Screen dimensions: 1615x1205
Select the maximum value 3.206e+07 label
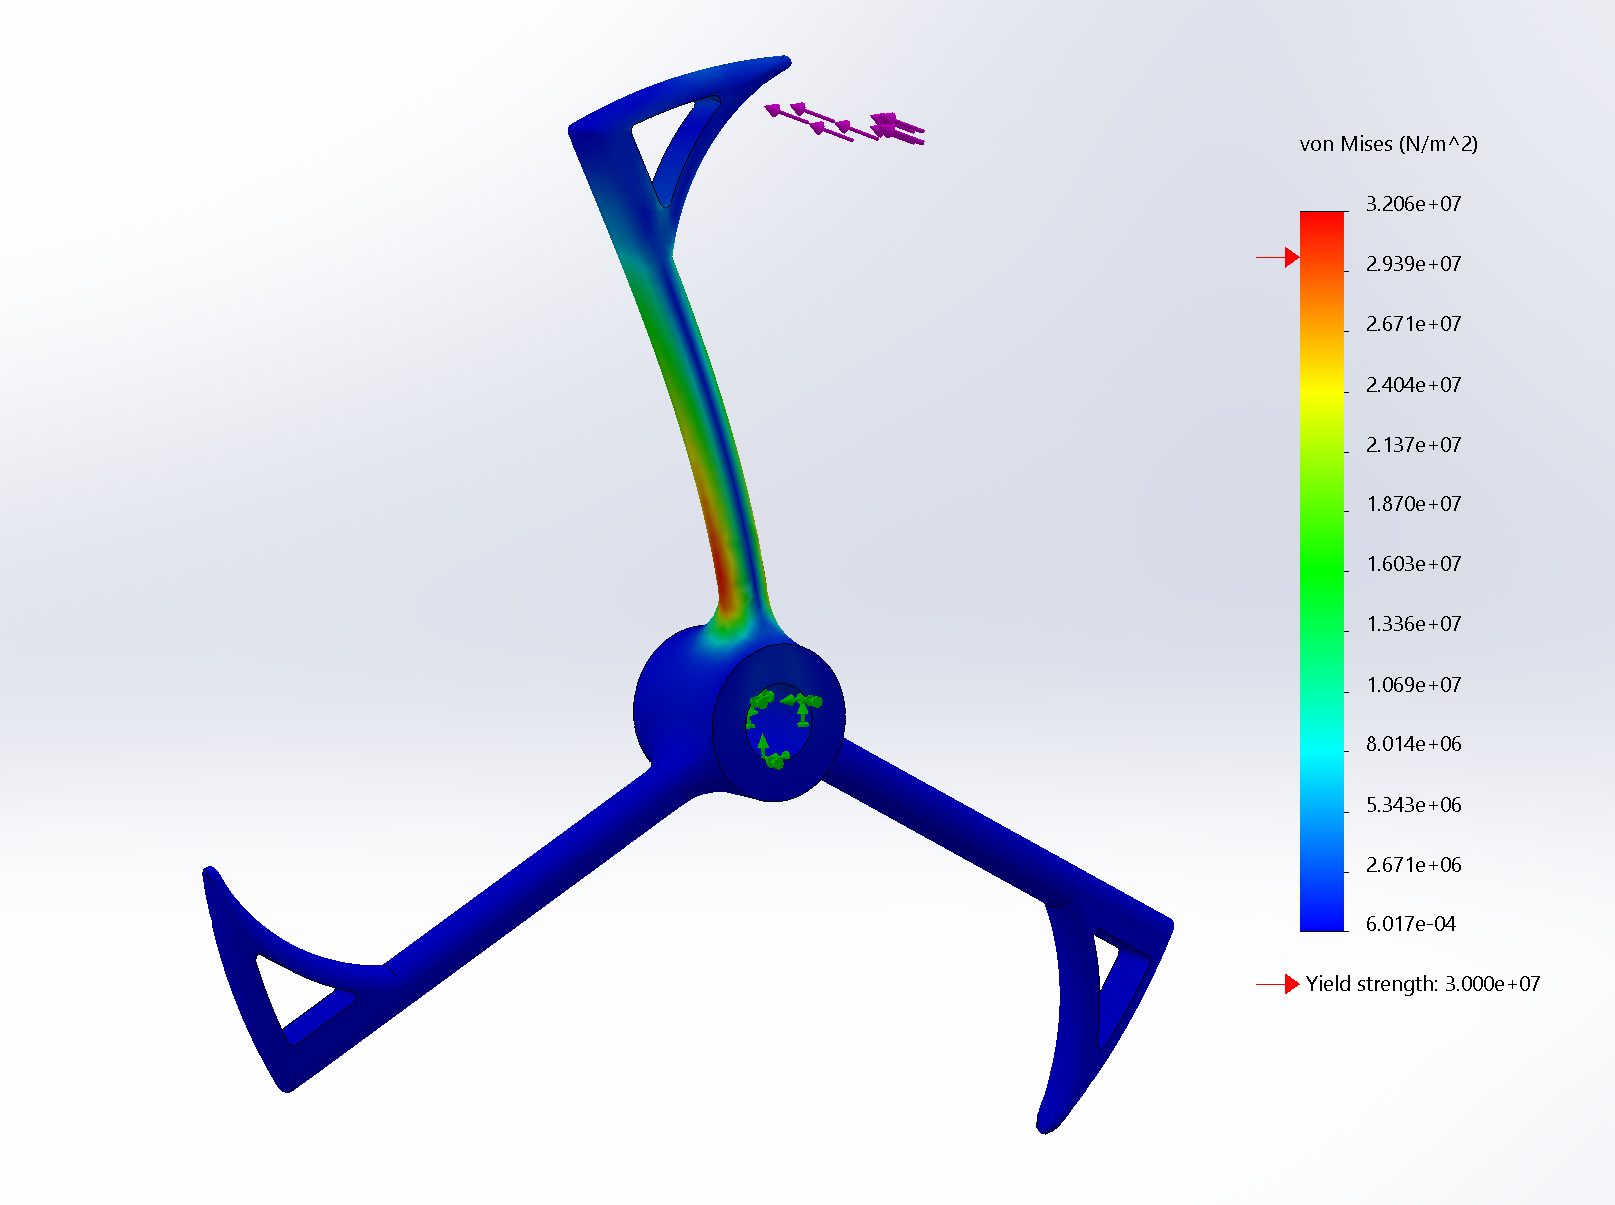1413,204
